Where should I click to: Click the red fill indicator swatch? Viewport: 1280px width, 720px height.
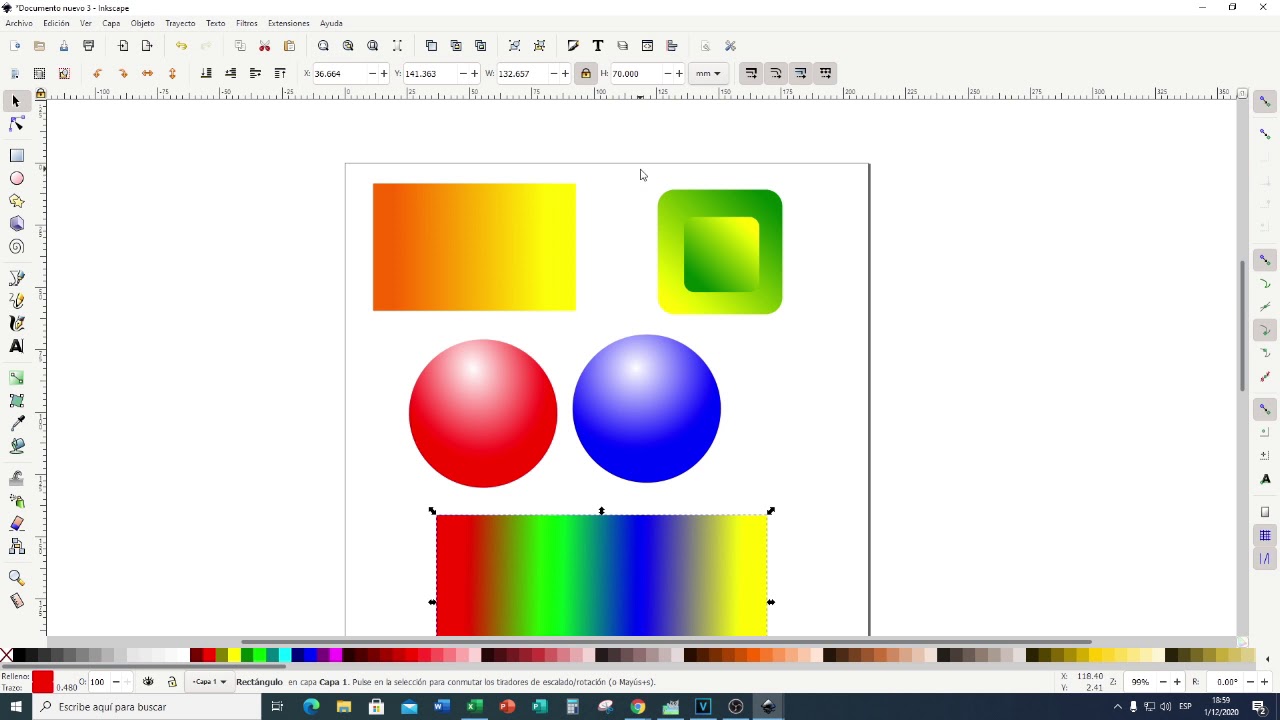pos(42,677)
